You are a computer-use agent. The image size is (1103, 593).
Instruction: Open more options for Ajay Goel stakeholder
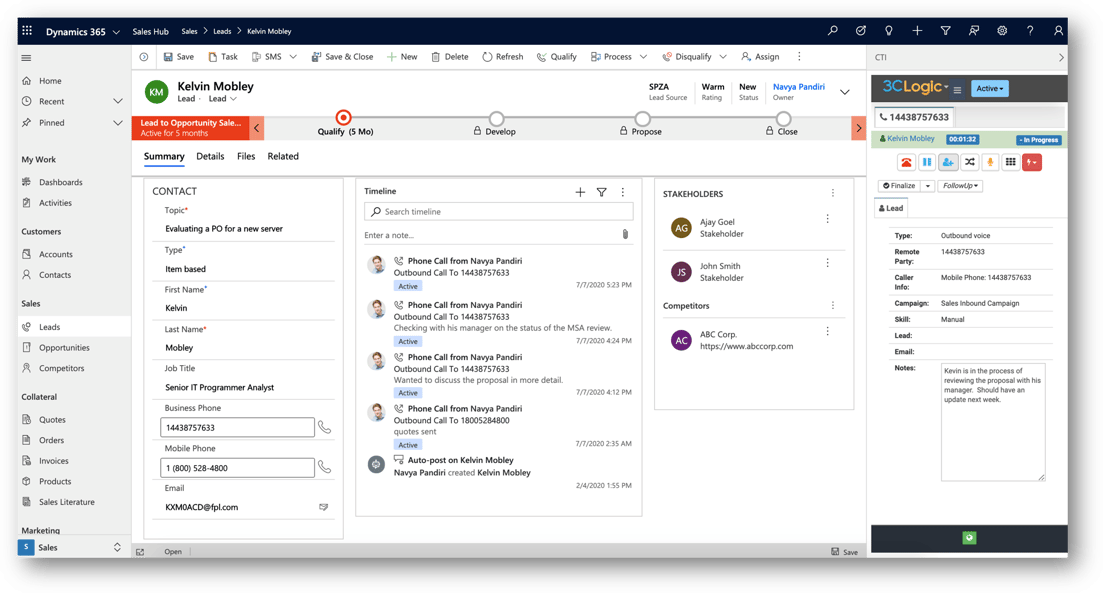[x=827, y=219]
